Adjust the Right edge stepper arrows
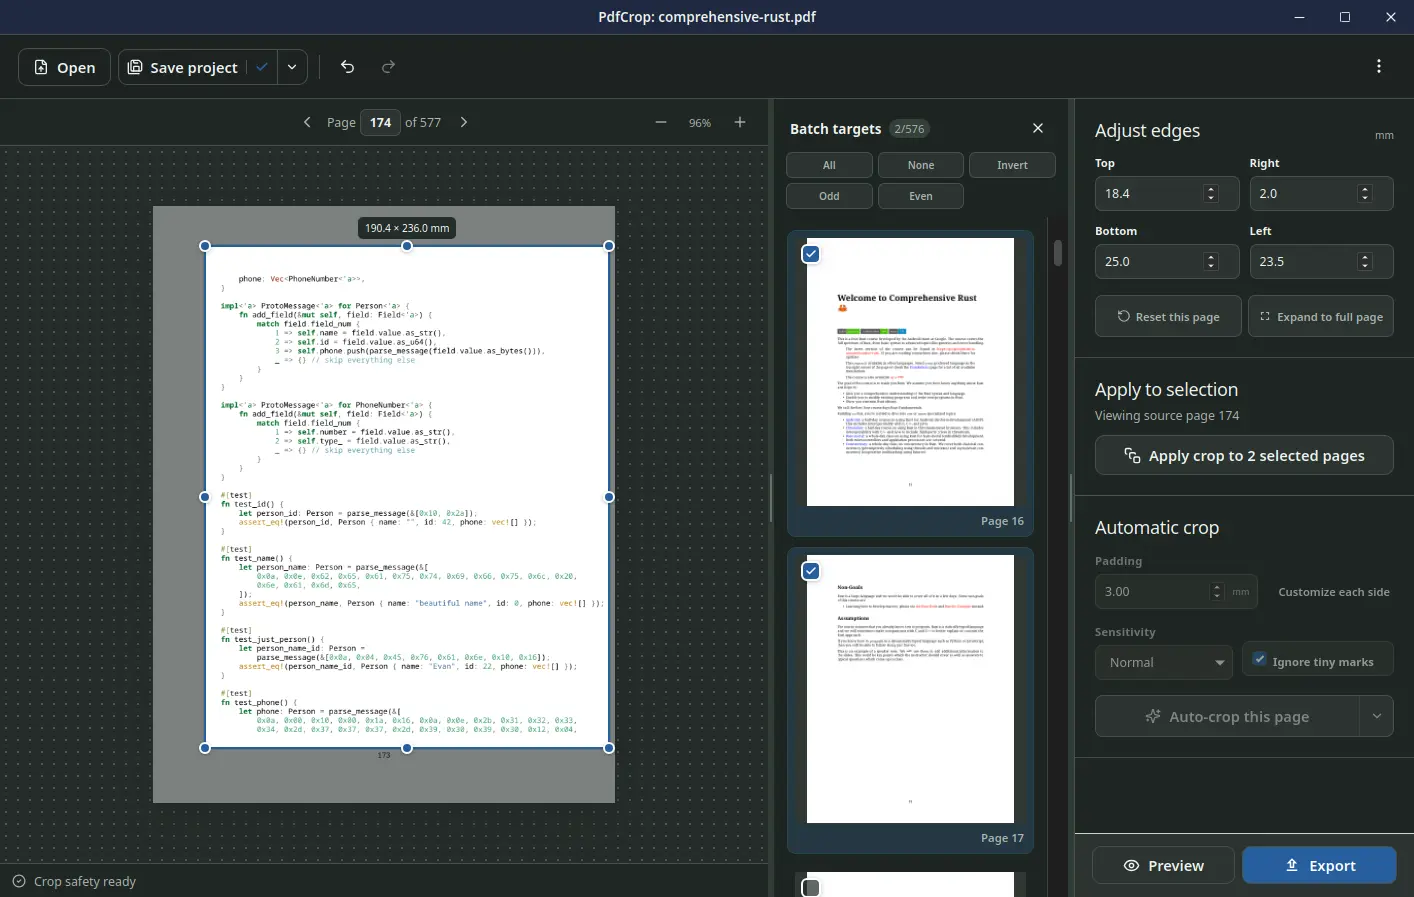Image resolution: width=1414 pixels, height=897 pixels. [x=1365, y=194]
